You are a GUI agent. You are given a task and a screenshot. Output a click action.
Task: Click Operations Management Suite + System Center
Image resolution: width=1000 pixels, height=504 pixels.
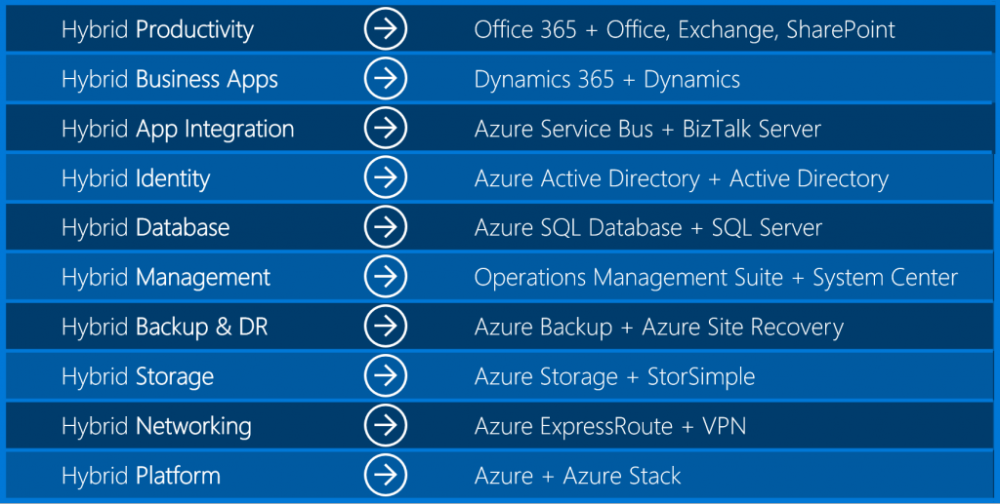point(716,278)
